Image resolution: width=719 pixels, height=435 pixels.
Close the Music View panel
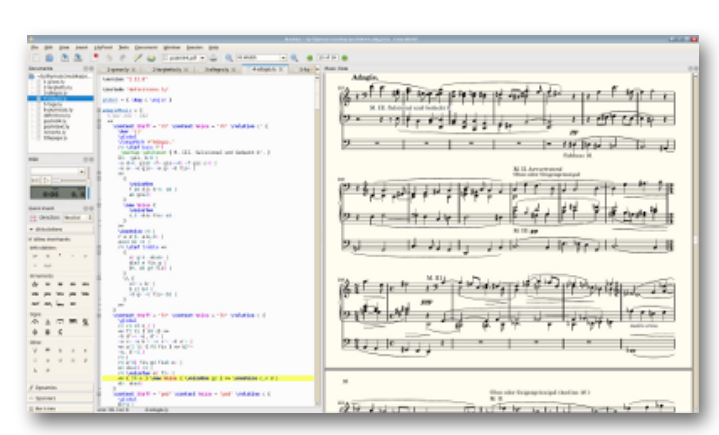[696, 68]
